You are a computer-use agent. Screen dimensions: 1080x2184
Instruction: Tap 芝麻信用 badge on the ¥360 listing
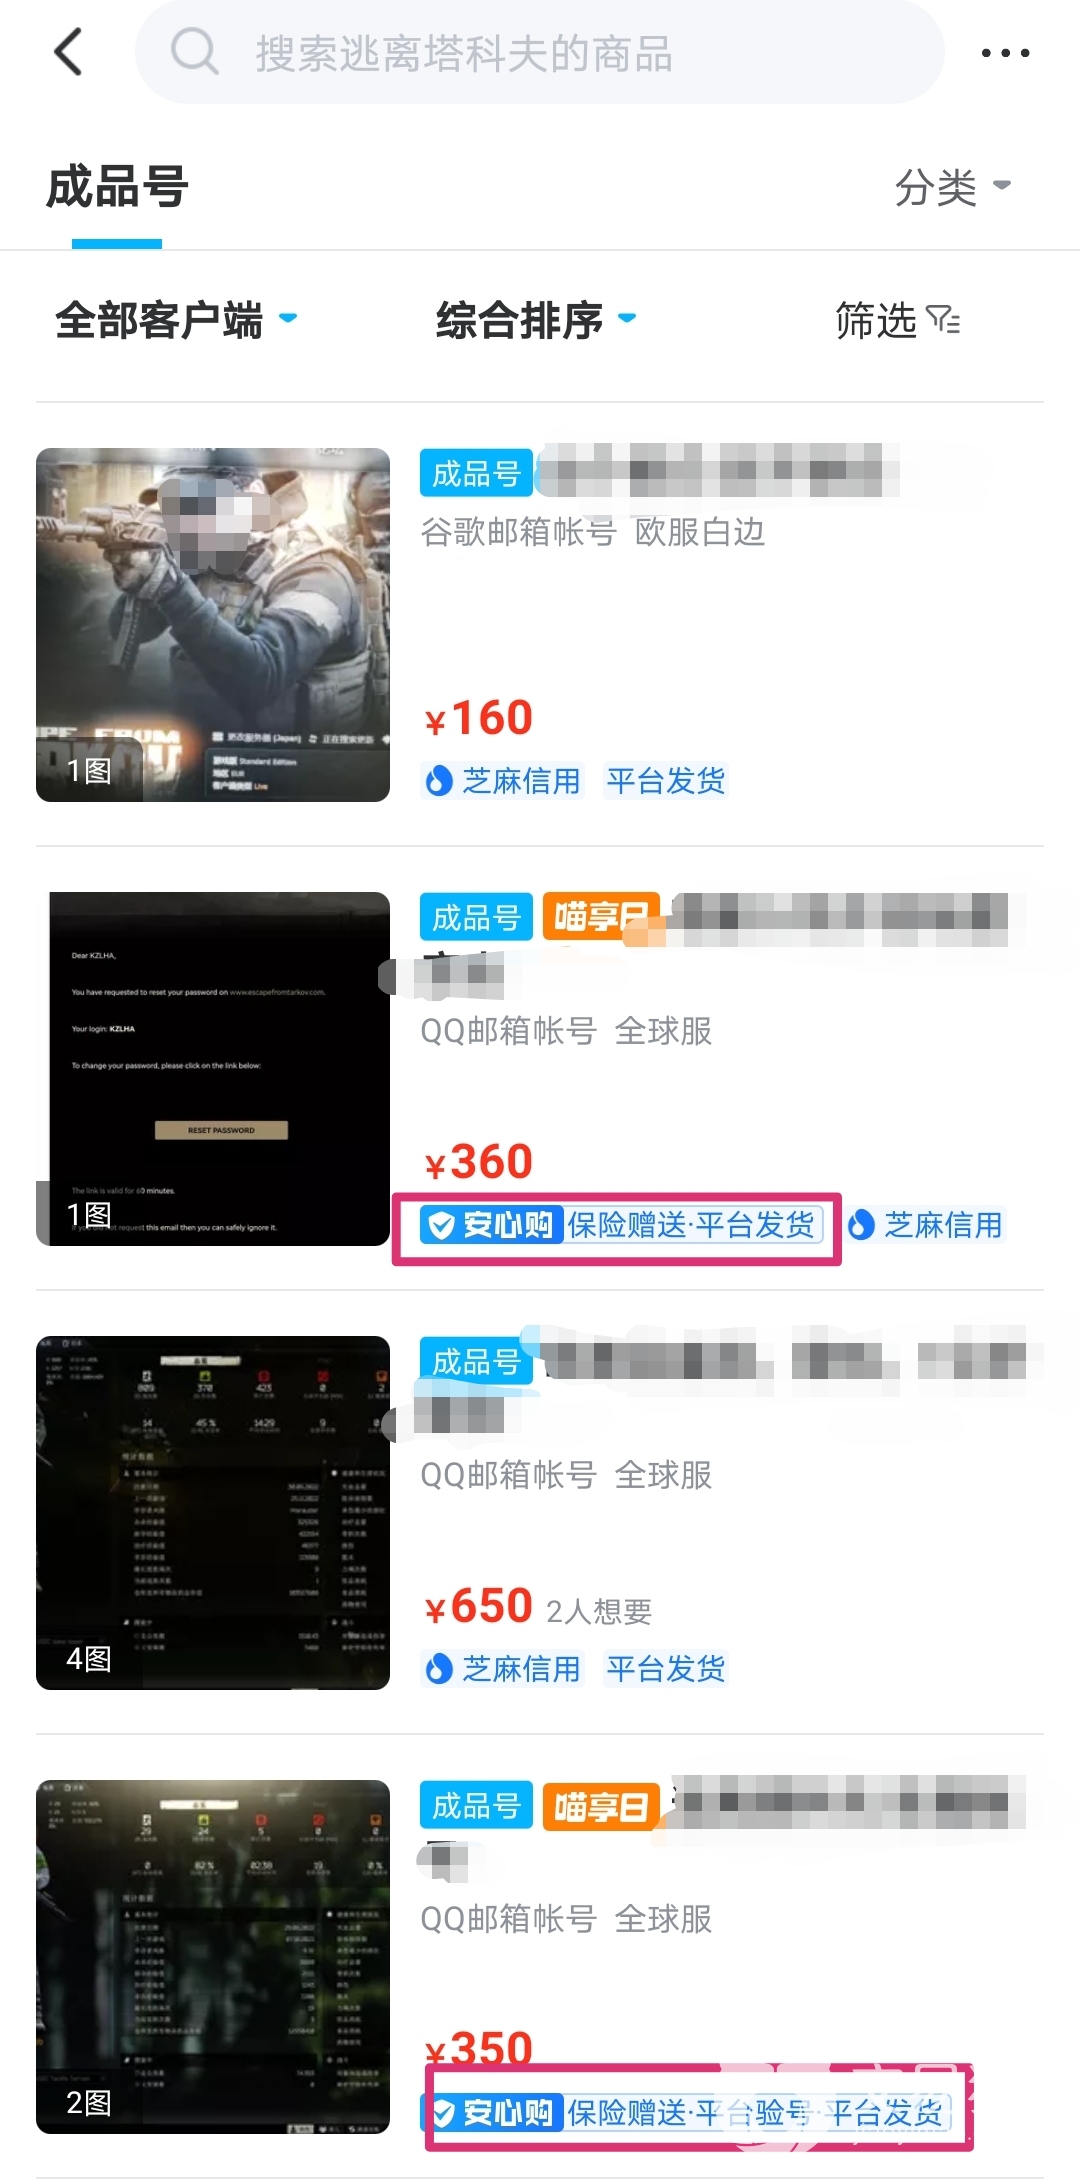925,1225
